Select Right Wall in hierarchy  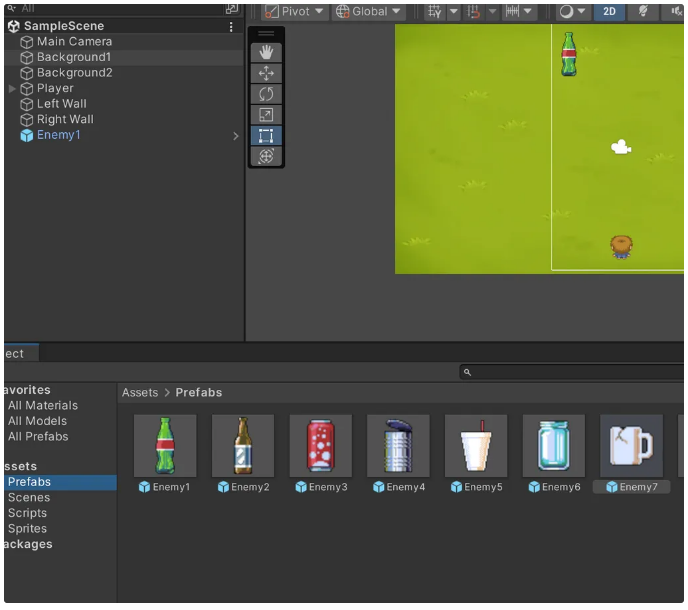124,119
